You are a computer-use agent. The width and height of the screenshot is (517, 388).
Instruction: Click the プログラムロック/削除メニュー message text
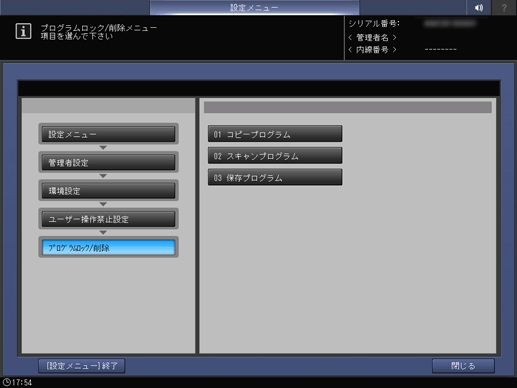tap(99, 28)
